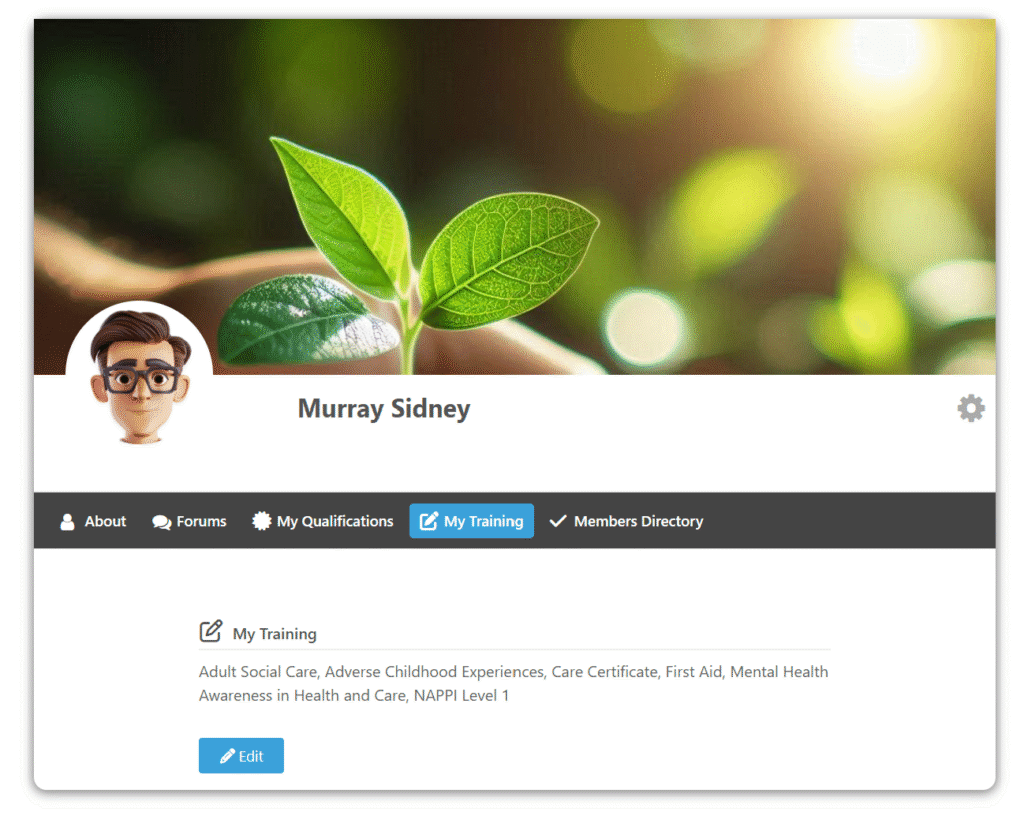1024x816 pixels.
Task: Click the edit icon beside the My Training heading
Action: click(211, 631)
